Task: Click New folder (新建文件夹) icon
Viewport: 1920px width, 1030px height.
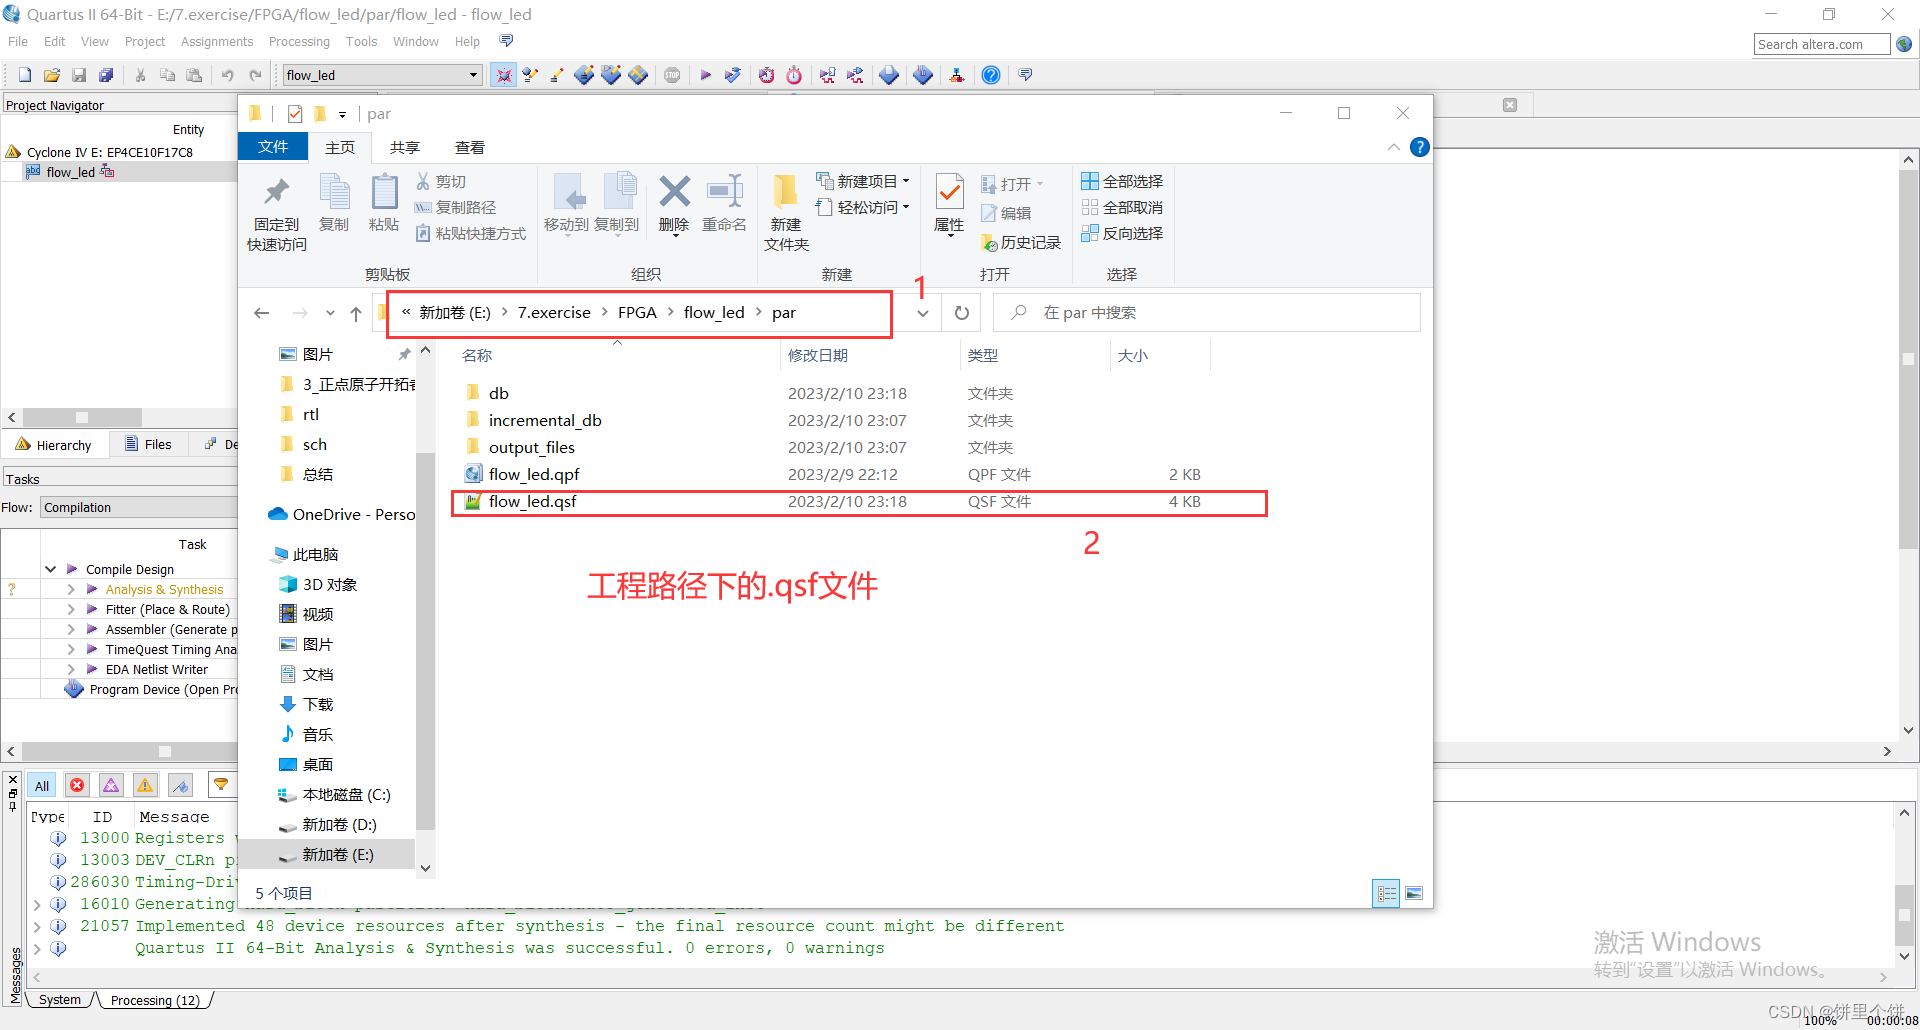Action: pos(786,213)
